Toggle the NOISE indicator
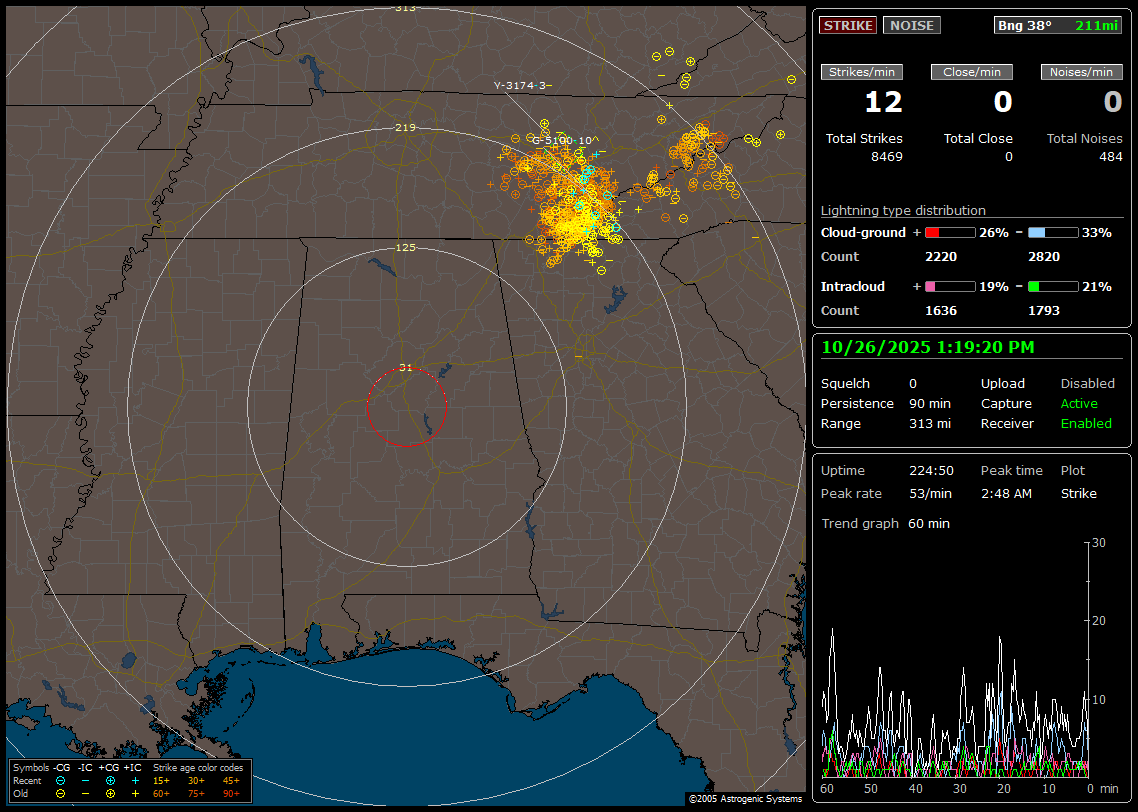1138x812 pixels. coord(911,25)
